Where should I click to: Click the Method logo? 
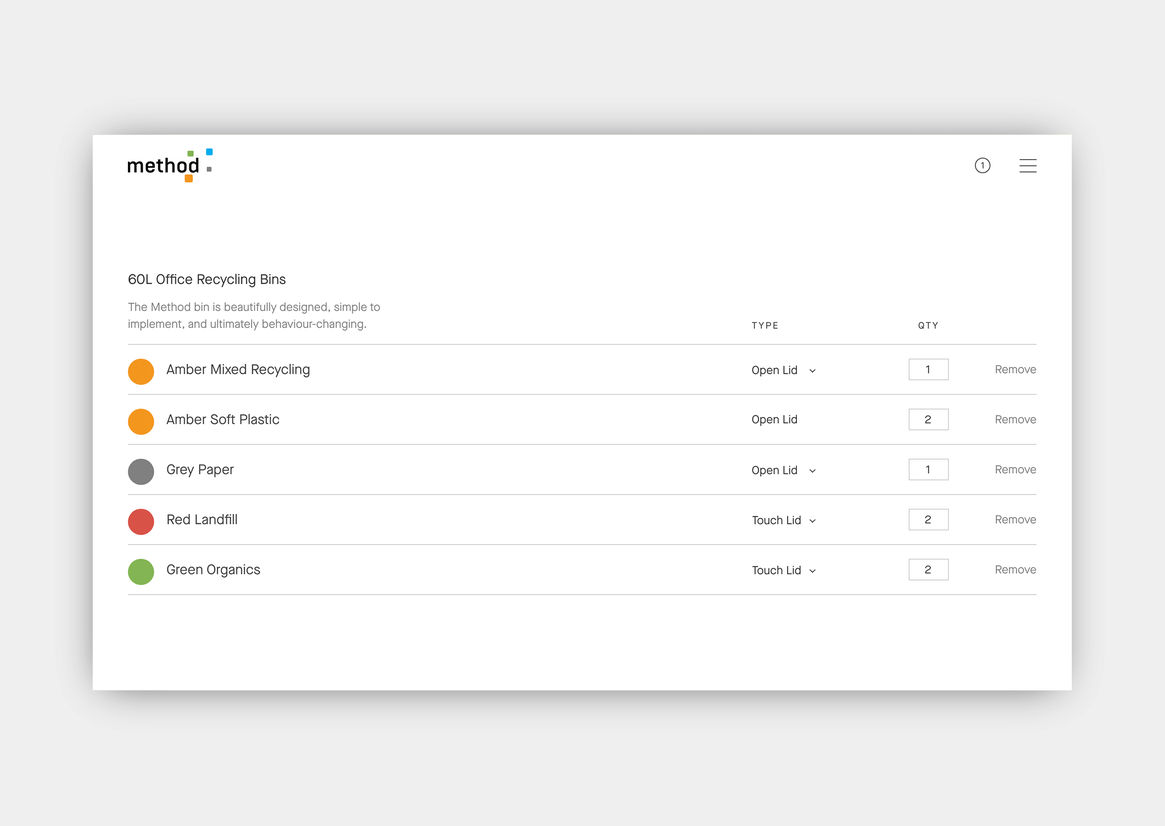click(169, 166)
